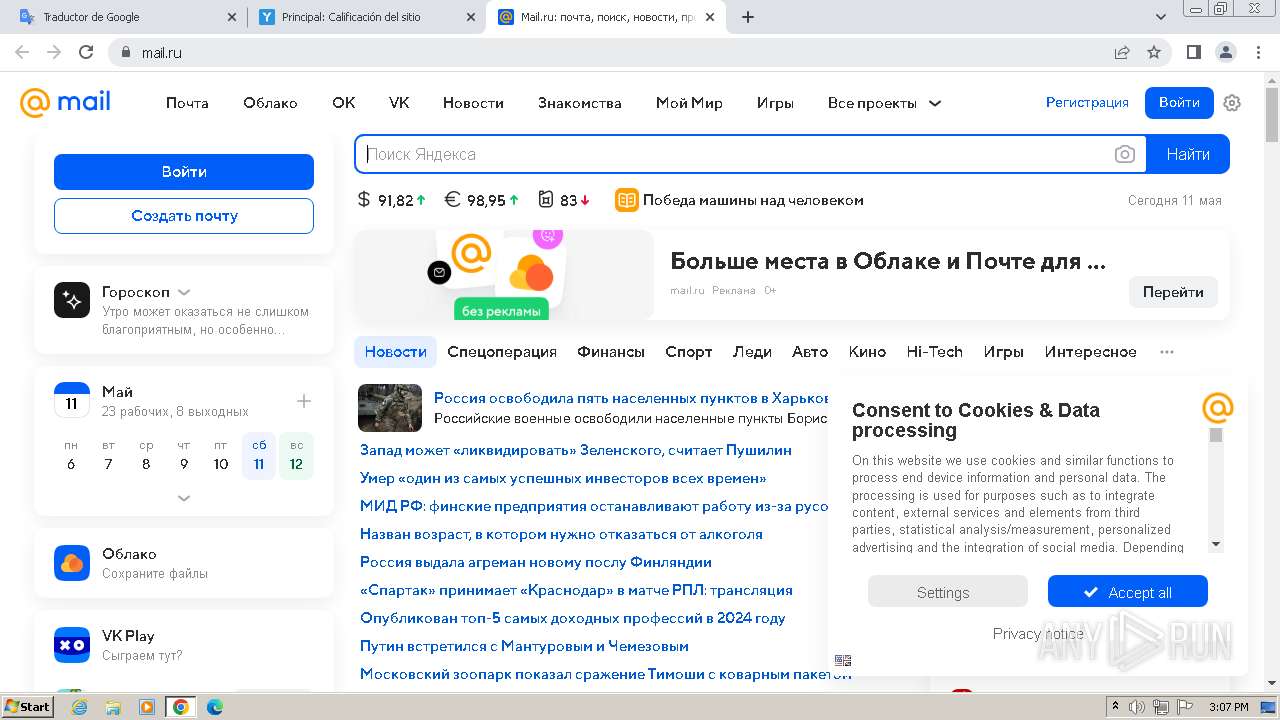Viewport: 1280px width, 720px height.
Task: Focus the Поиск Яндекса search field
Action: [x=737, y=154]
